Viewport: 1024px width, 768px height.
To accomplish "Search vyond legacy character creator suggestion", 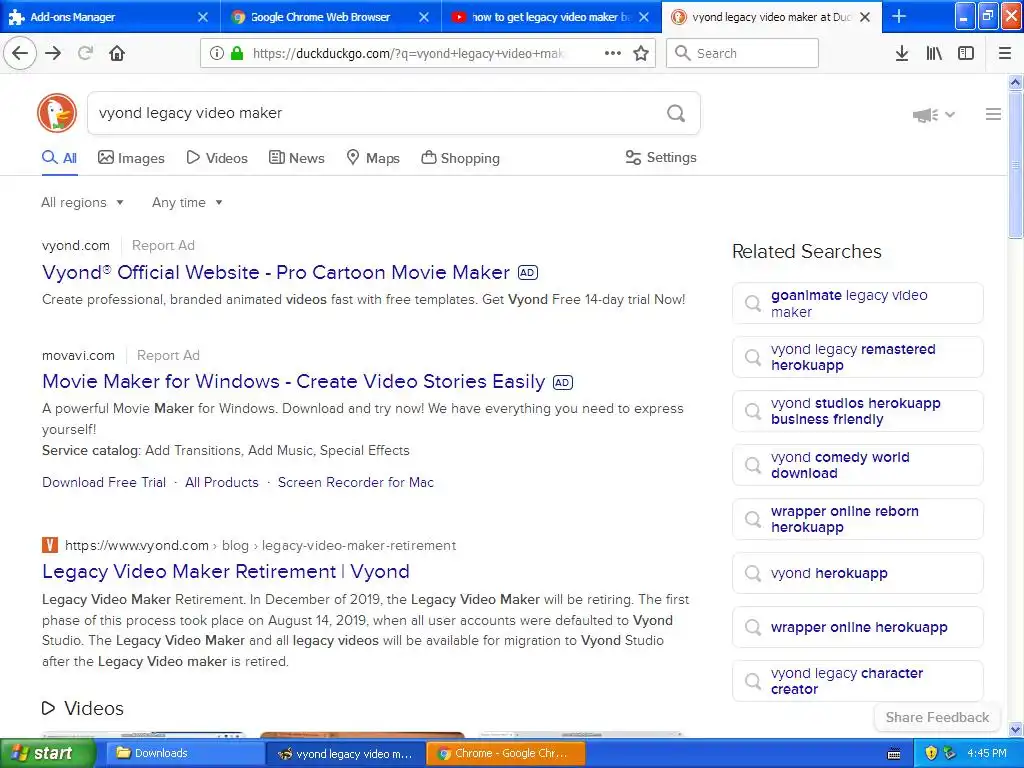I will click(857, 681).
